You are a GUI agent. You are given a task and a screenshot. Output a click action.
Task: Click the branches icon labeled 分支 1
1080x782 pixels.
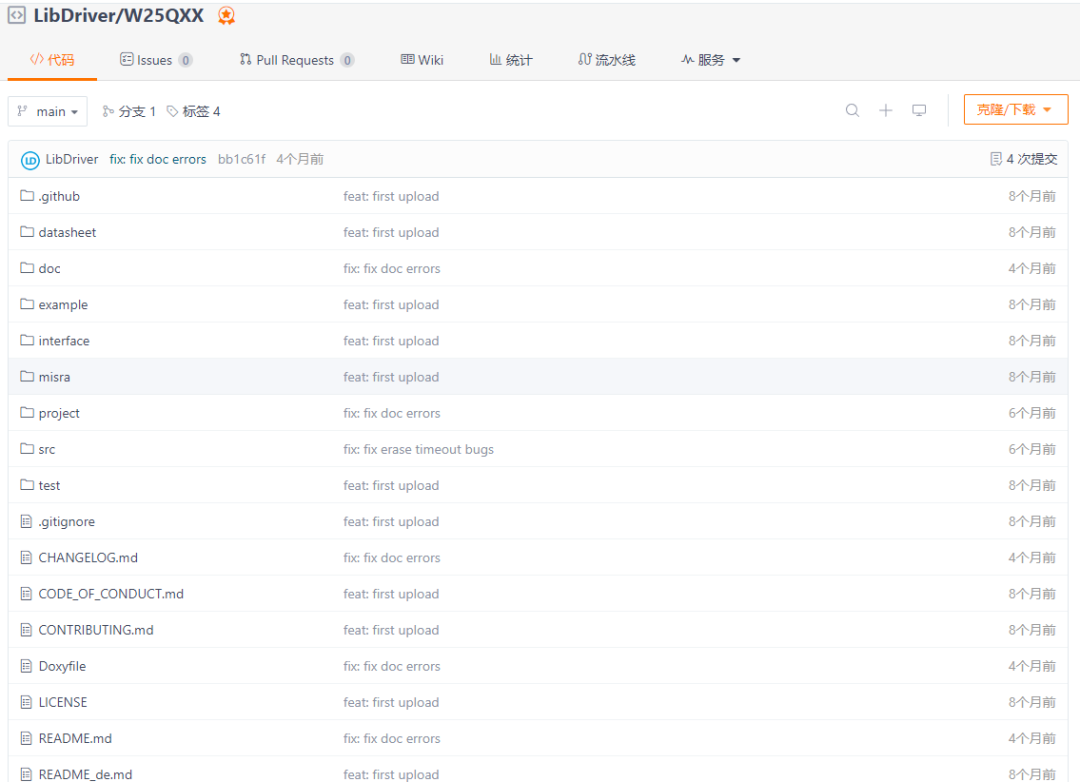108,111
